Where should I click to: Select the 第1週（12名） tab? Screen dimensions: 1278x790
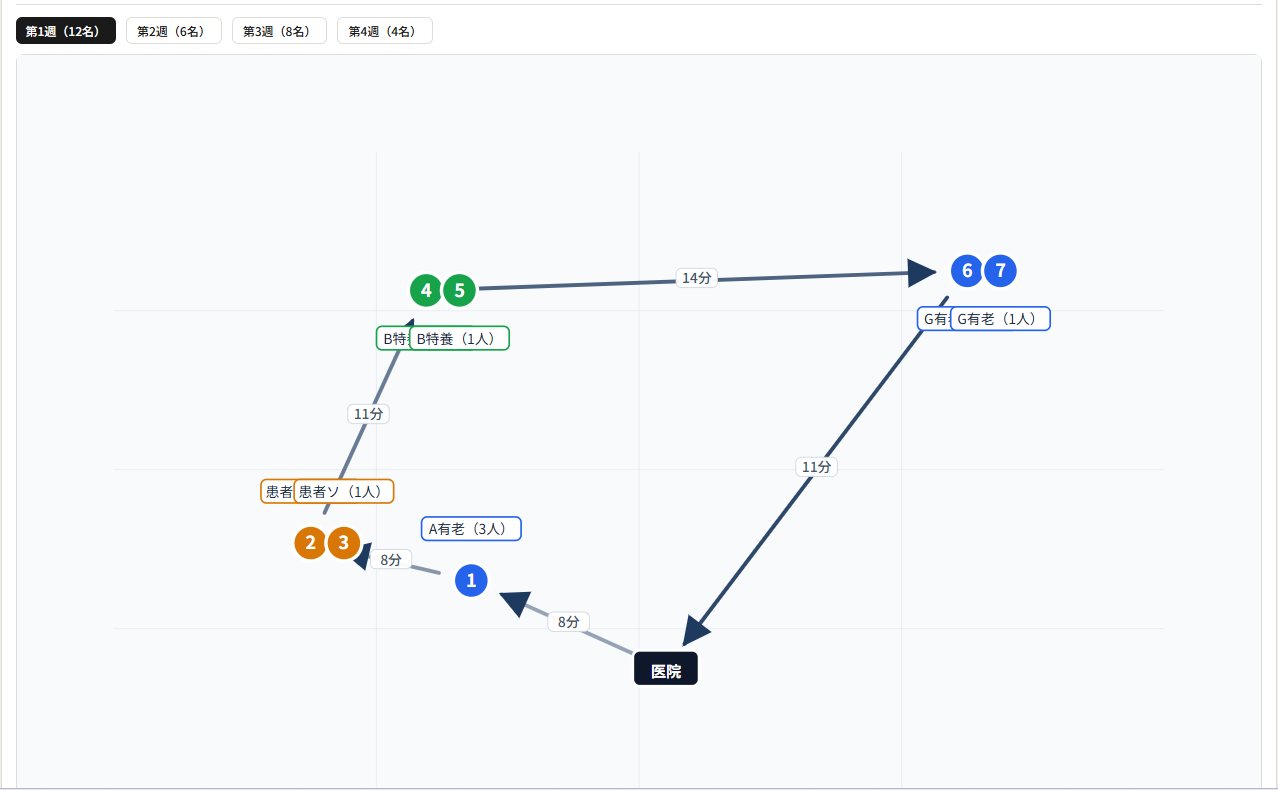[66, 31]
